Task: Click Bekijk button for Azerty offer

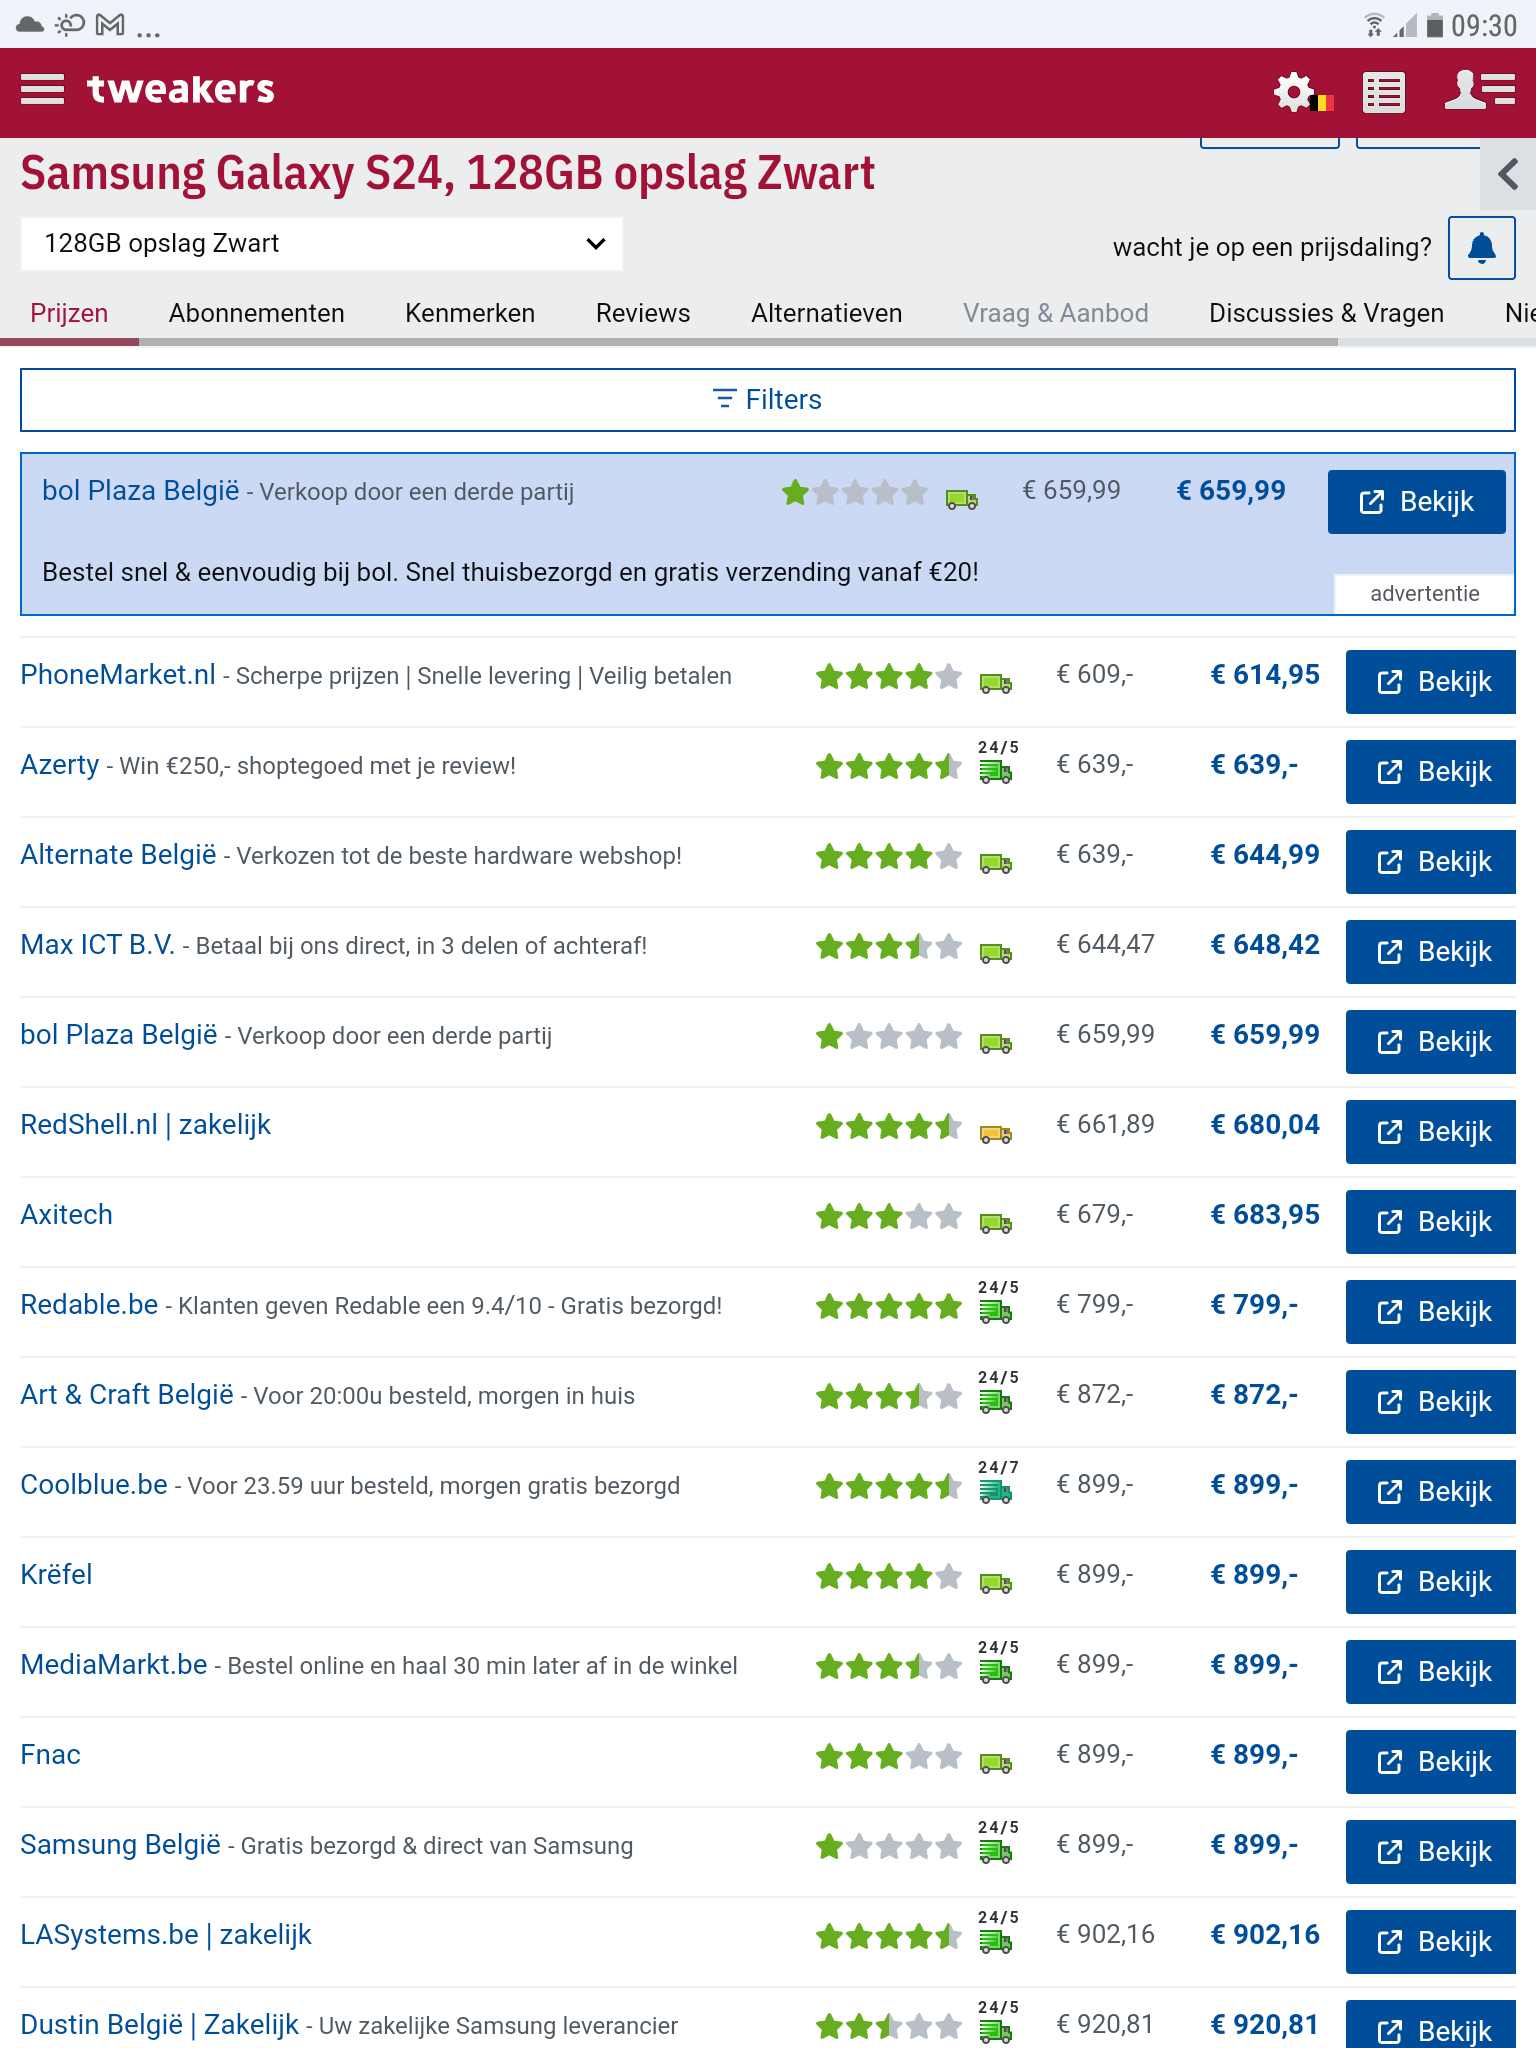Action: (1430, 772)
